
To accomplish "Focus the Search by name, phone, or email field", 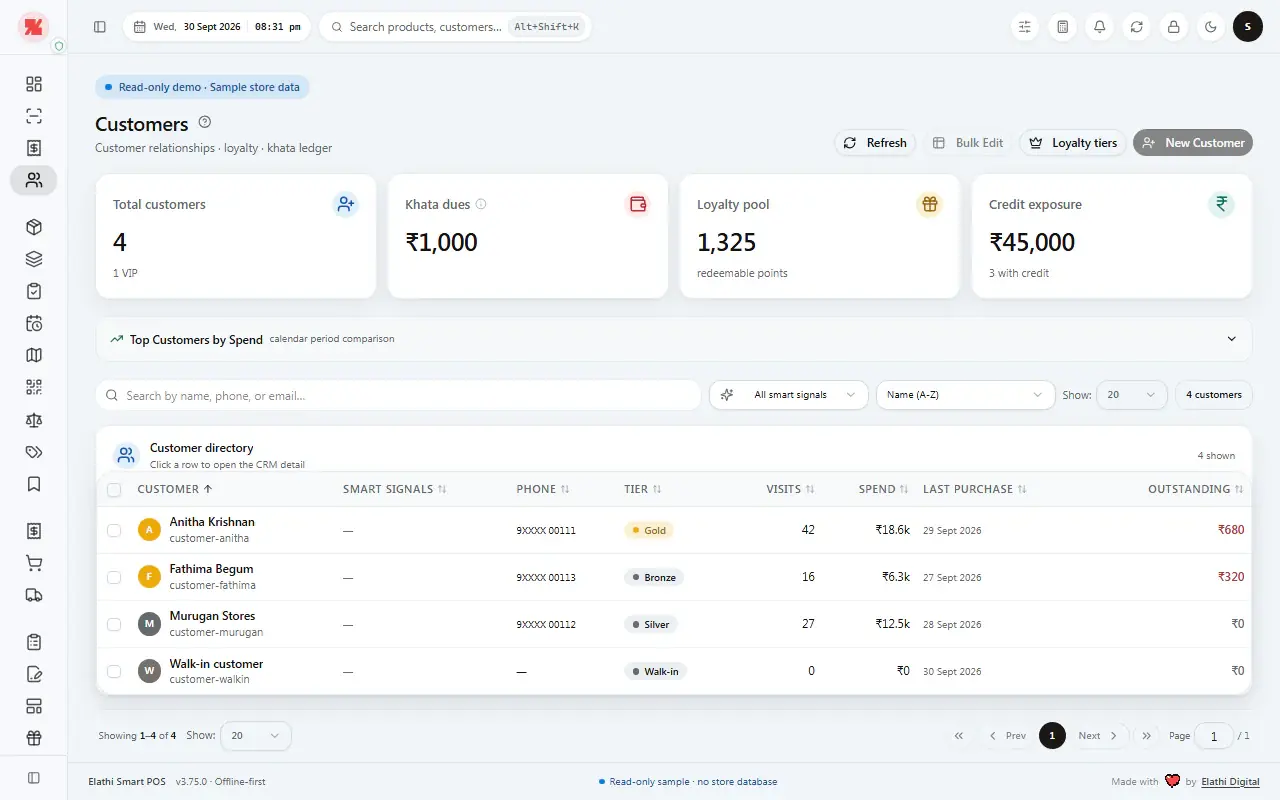I will pos(398,395).
